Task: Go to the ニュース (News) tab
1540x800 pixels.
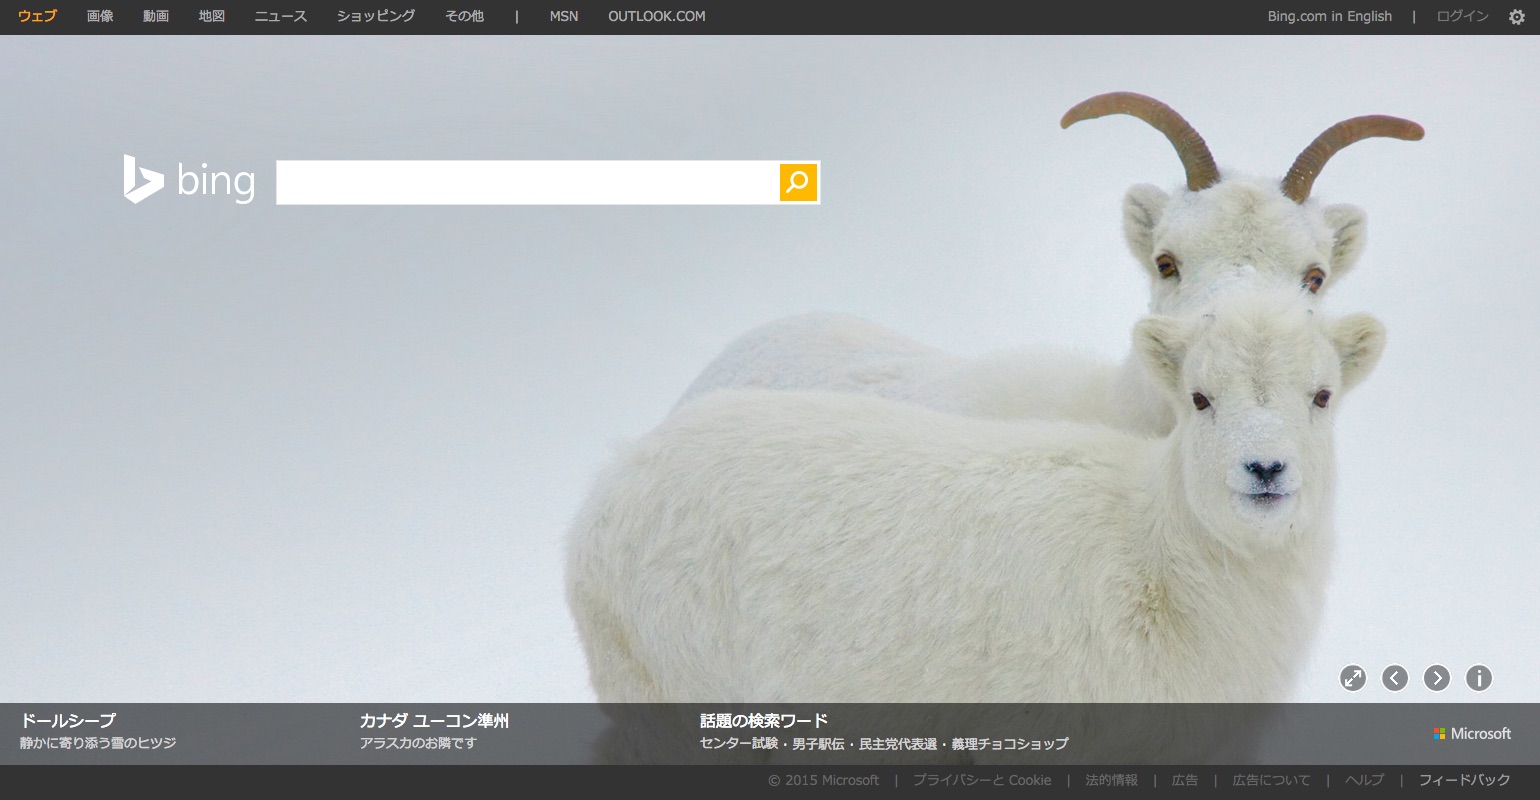Action: 280,16
